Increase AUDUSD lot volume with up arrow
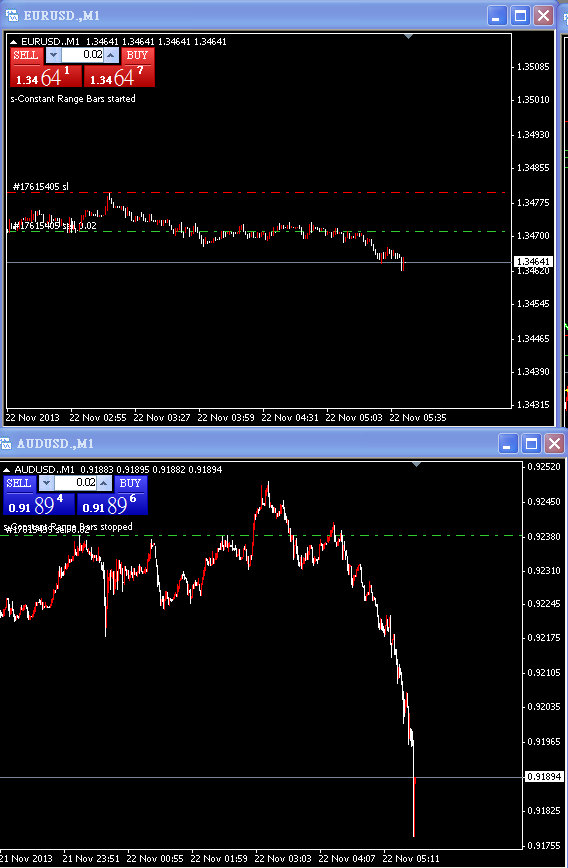Viewport: 568px width, 868px height. [105, 483]
